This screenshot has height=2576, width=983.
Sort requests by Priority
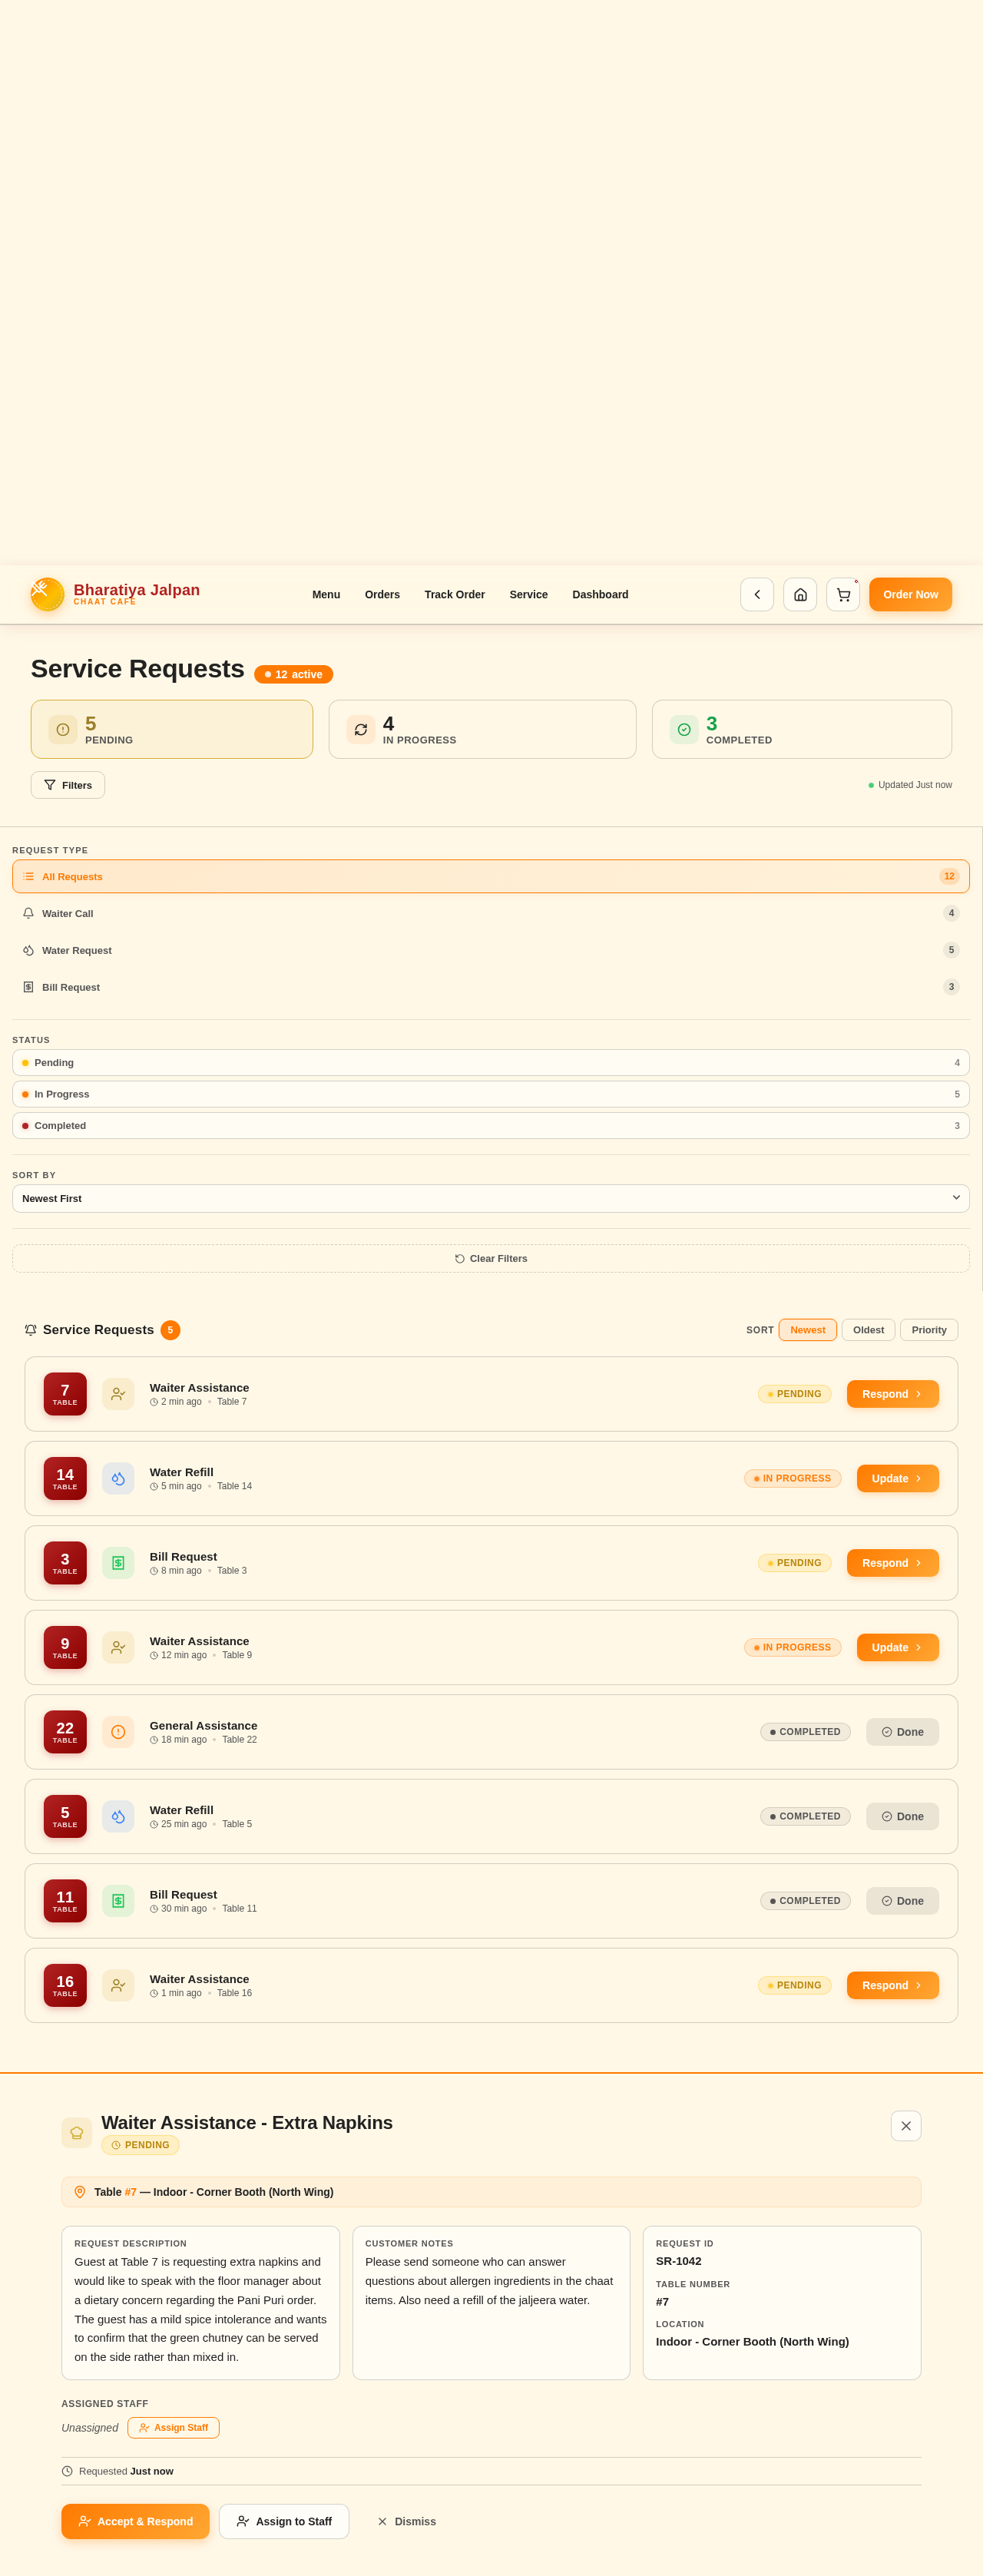coord(929,1329)
